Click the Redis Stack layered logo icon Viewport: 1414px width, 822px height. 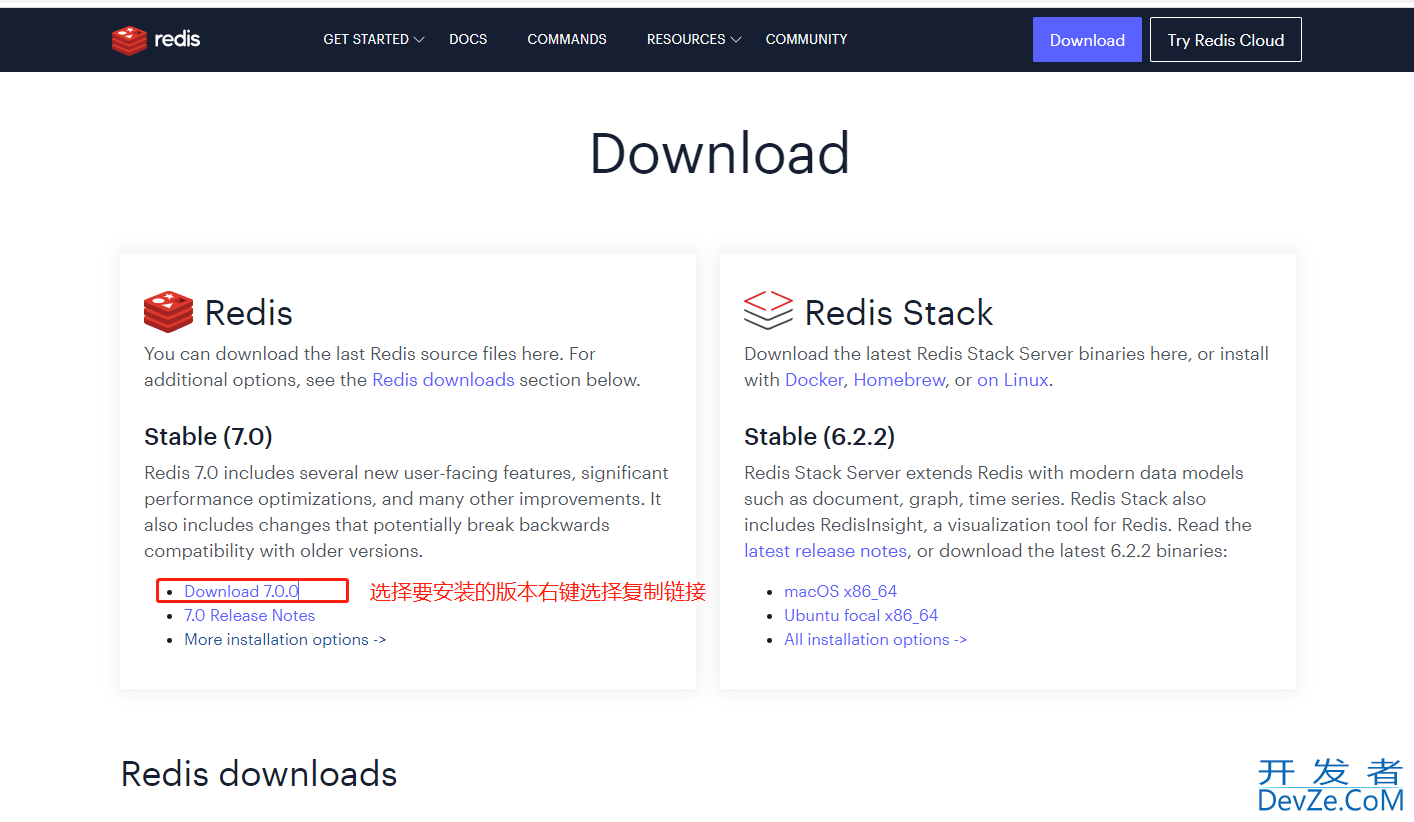pyautogui.click(x=768, y=310)
